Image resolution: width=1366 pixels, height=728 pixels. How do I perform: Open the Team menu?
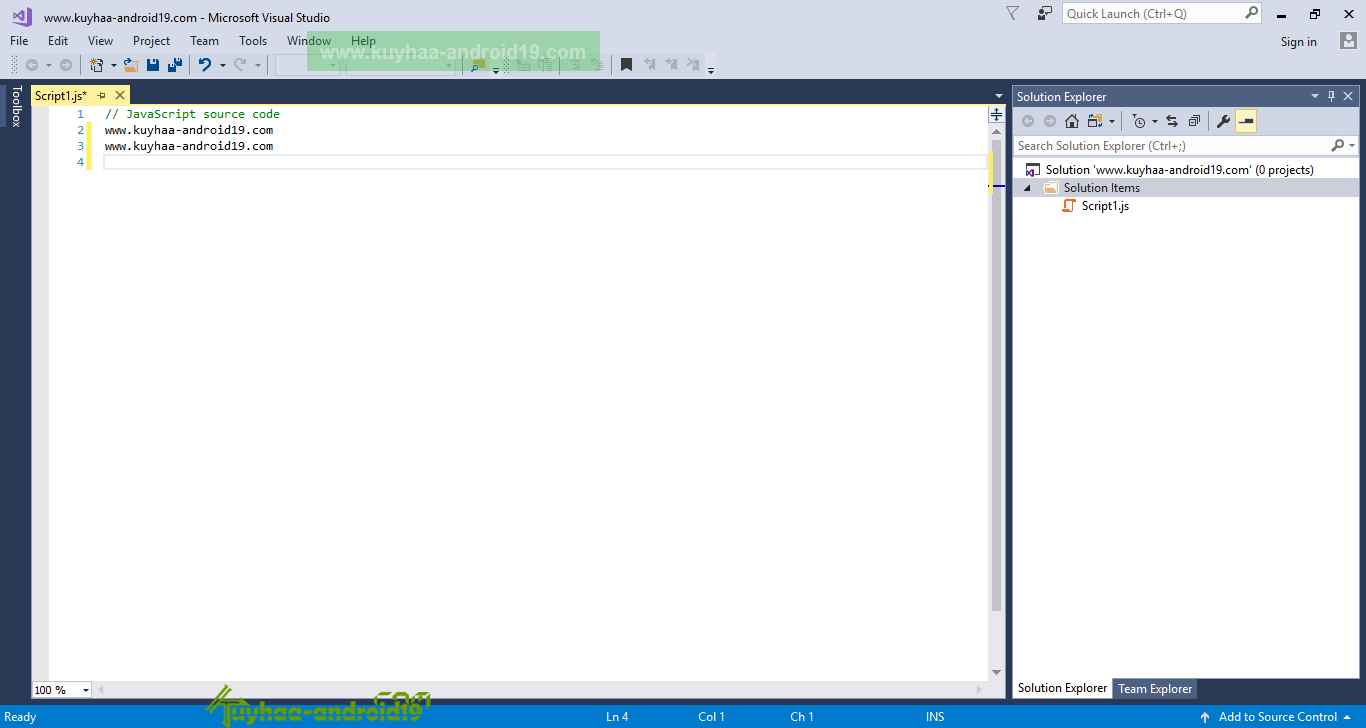(x=204, y=41)
